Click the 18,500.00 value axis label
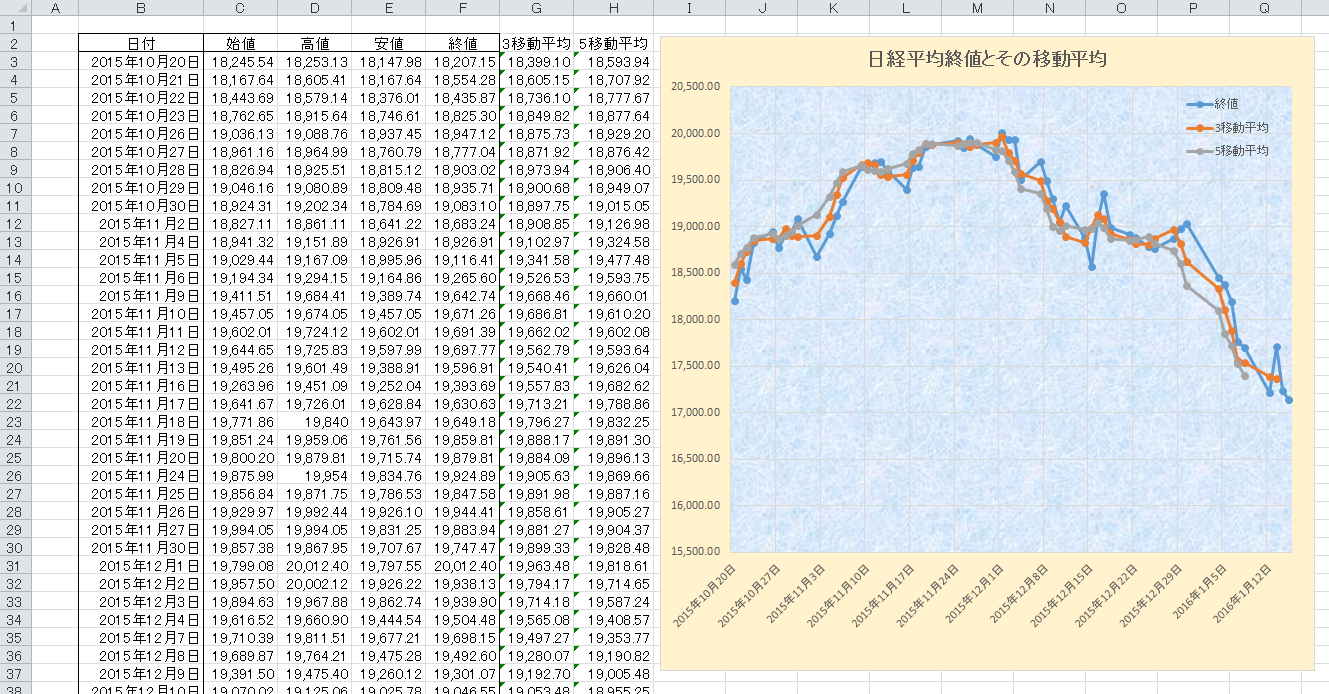 pos(695,272)
